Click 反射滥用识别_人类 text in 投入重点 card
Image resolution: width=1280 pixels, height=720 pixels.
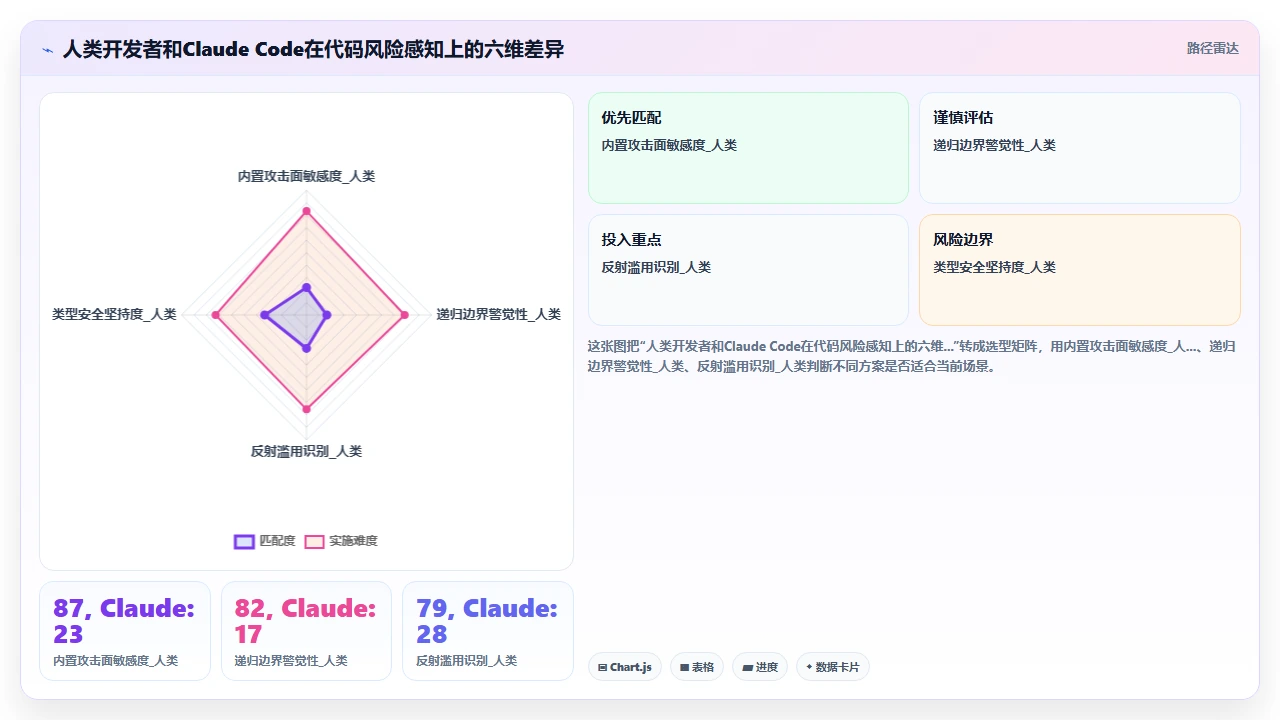pyautogui.click(x=656, y=267)
